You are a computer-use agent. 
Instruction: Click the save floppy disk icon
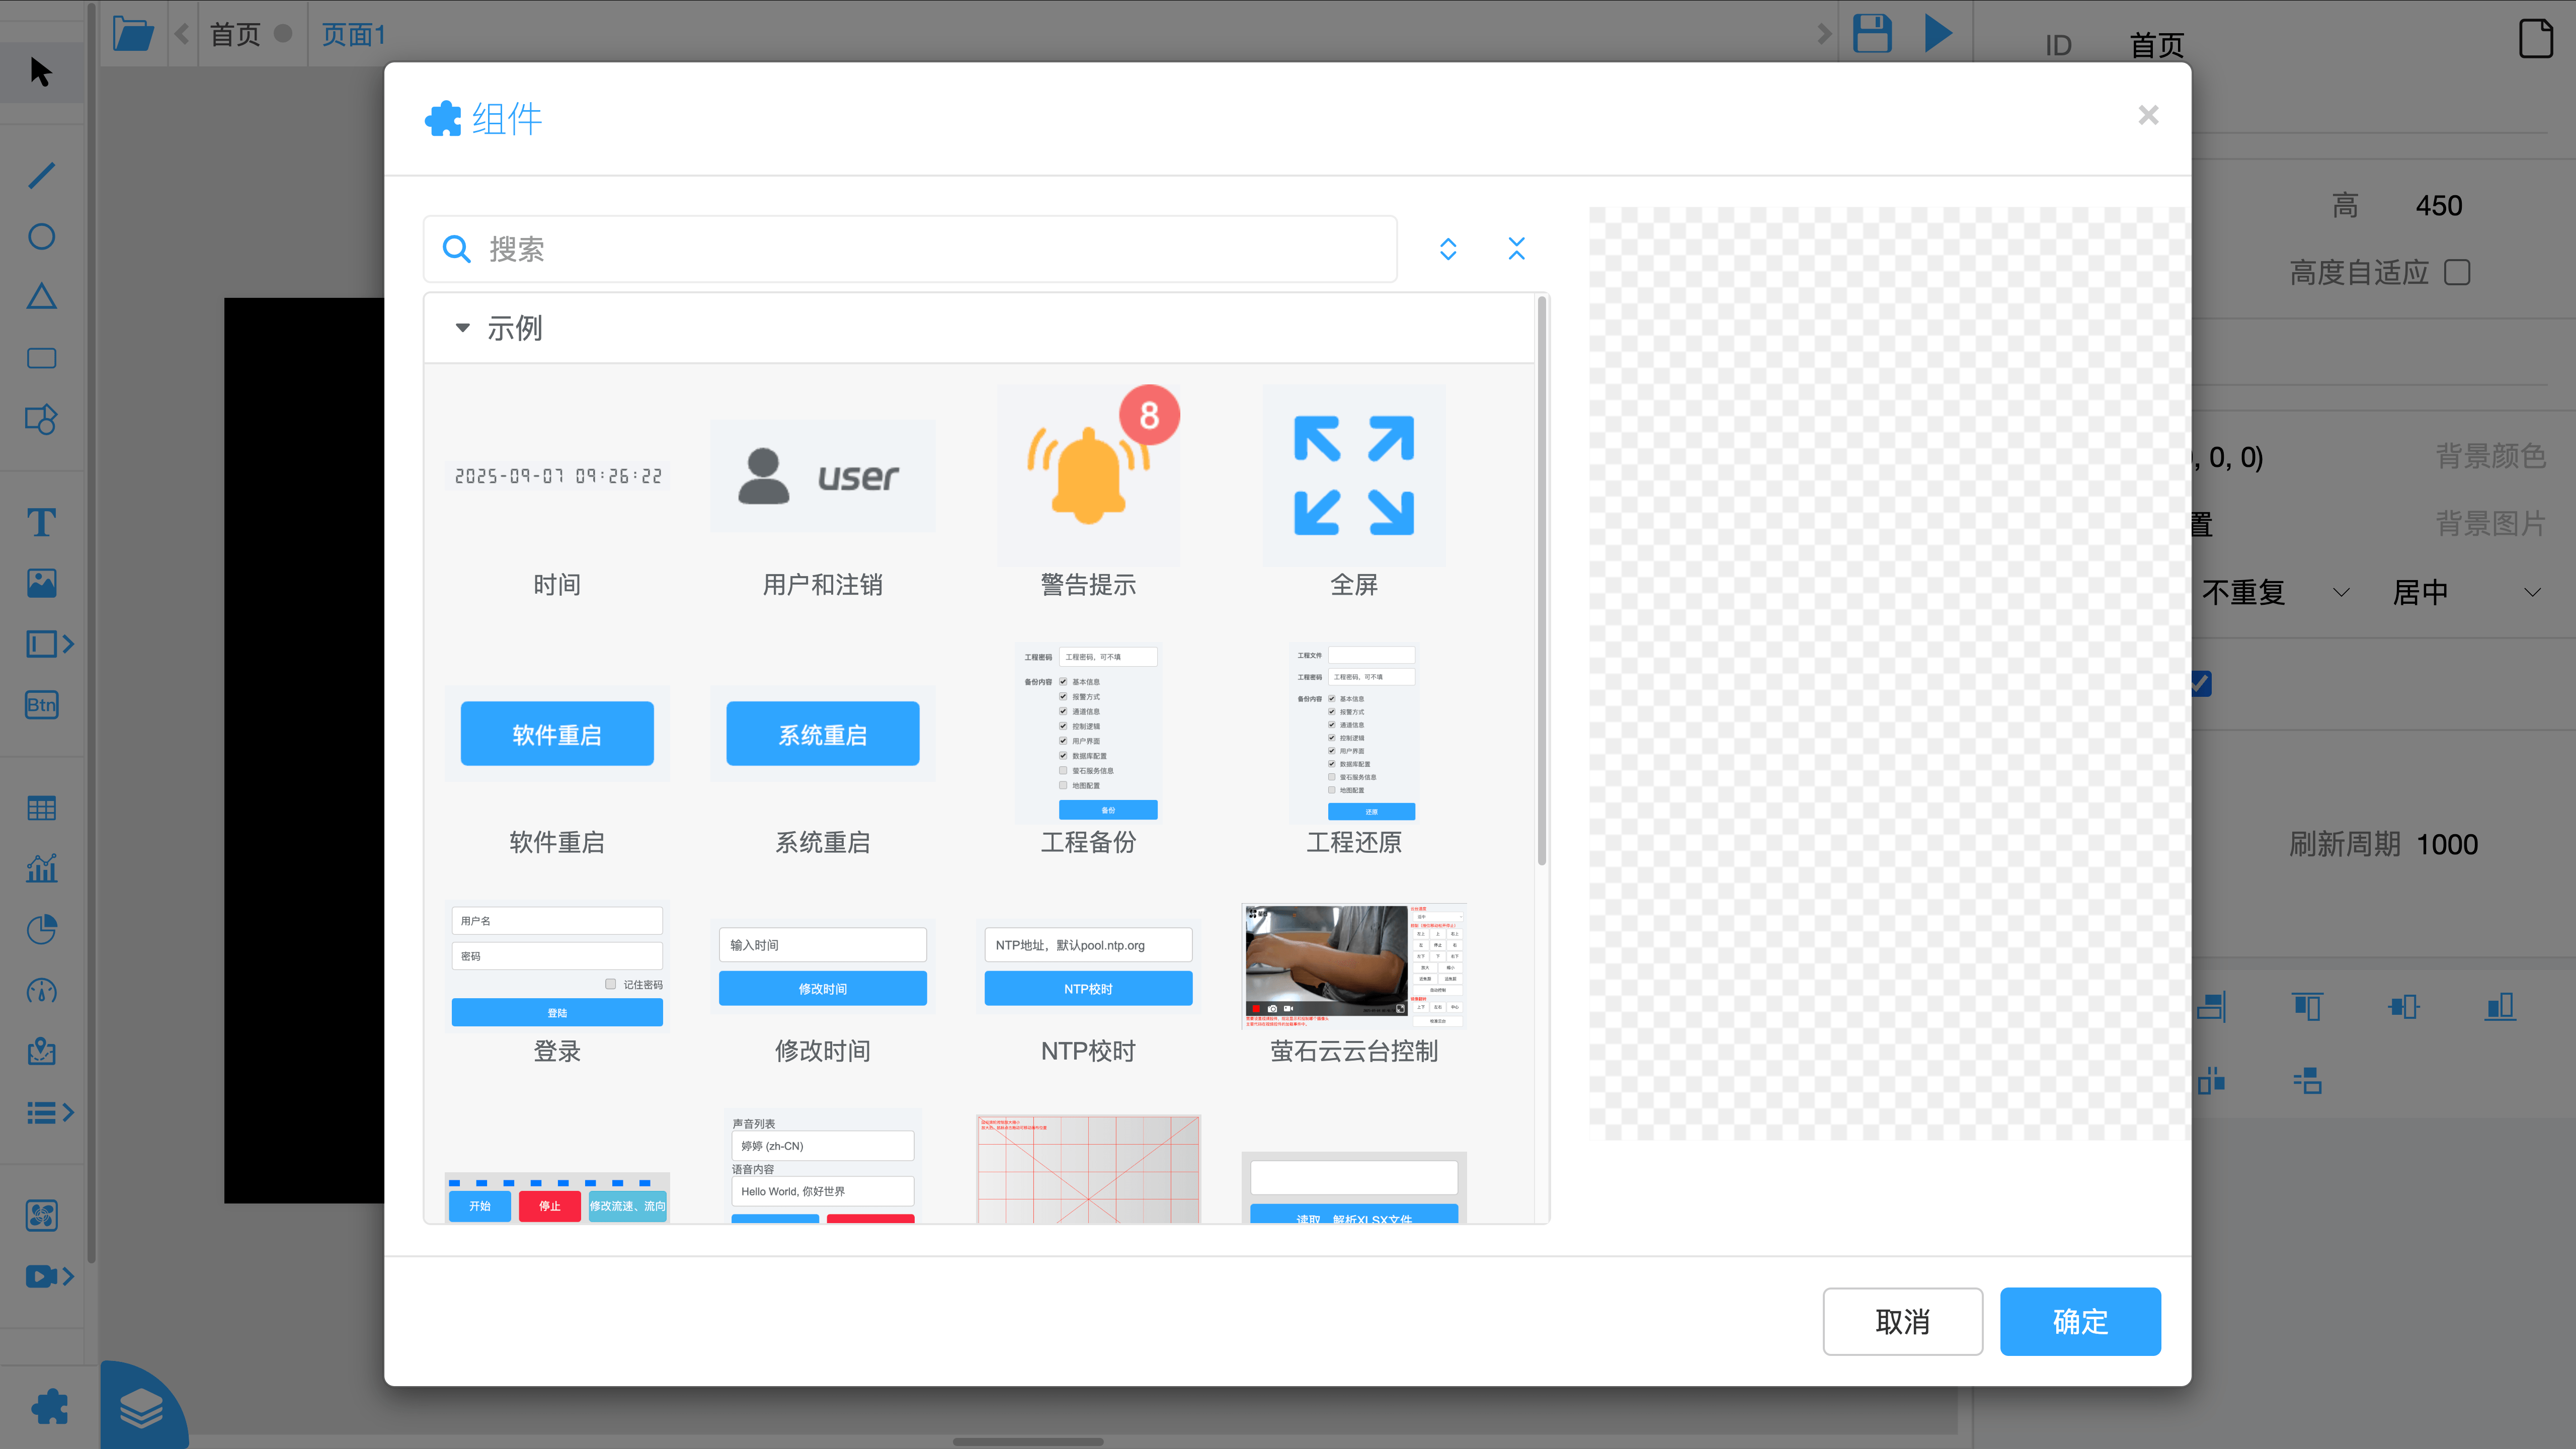(x=1871, y=33)
